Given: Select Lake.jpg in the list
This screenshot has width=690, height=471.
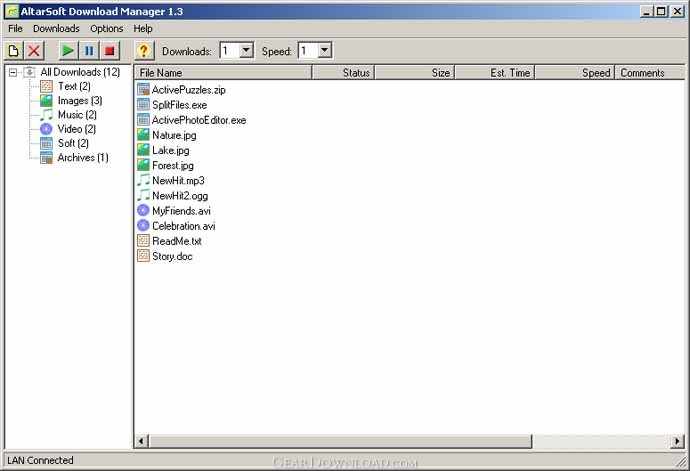Looking at the screenshot, I should [171, 151].
